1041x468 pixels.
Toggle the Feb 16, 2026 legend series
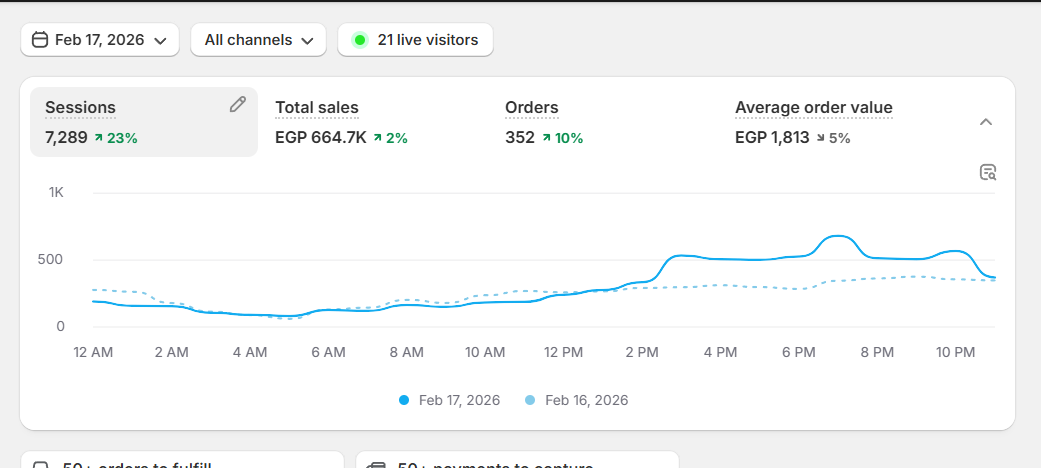pyautogui.click(x=576, y=400)
